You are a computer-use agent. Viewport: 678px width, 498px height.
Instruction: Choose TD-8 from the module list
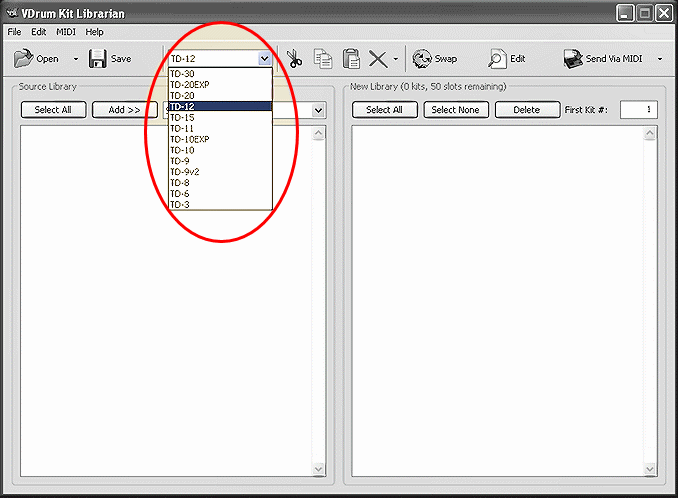click(x=220, y=182)
